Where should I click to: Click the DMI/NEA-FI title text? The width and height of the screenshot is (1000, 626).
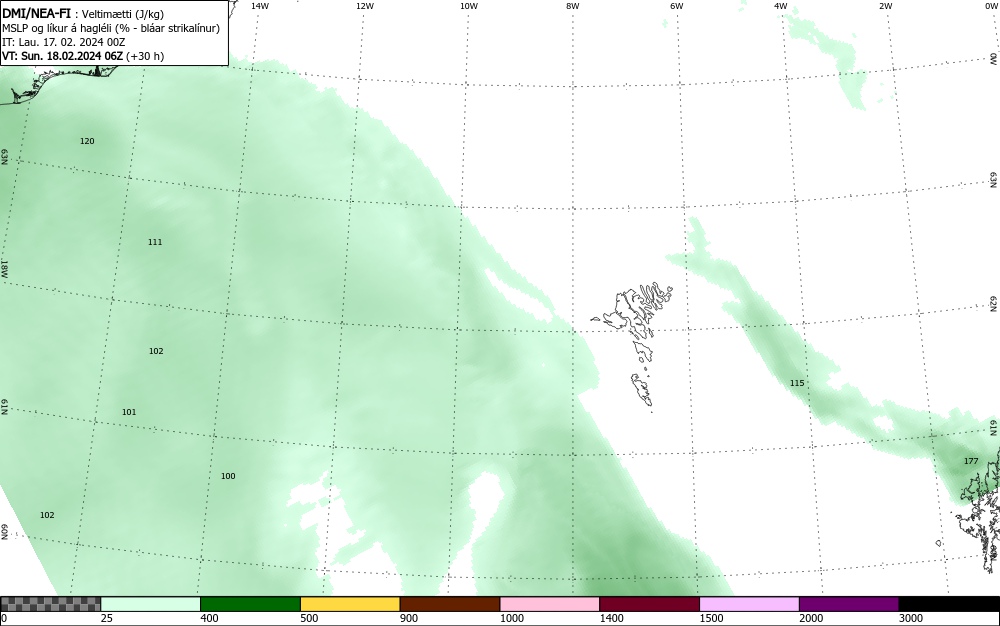[36, 13]
